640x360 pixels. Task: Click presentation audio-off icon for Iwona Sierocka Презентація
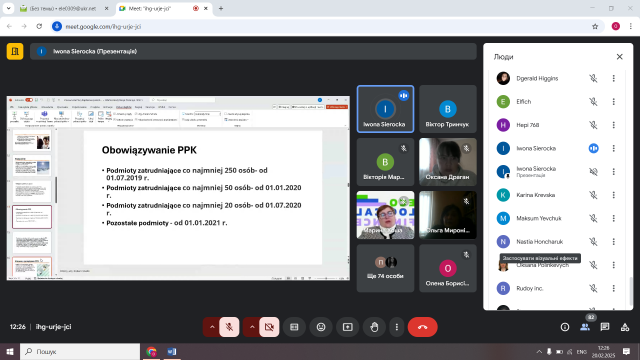coord(593,171)
